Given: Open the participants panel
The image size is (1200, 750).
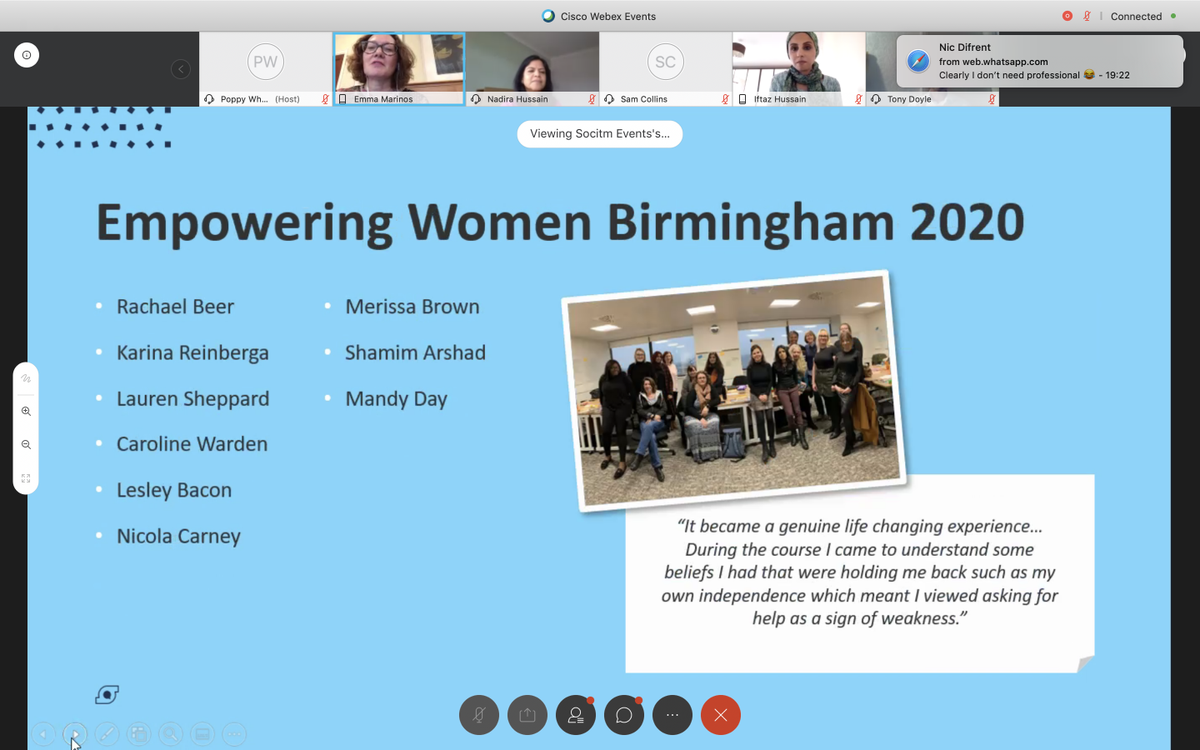Looking at the screenshot, I should (576, 715).
